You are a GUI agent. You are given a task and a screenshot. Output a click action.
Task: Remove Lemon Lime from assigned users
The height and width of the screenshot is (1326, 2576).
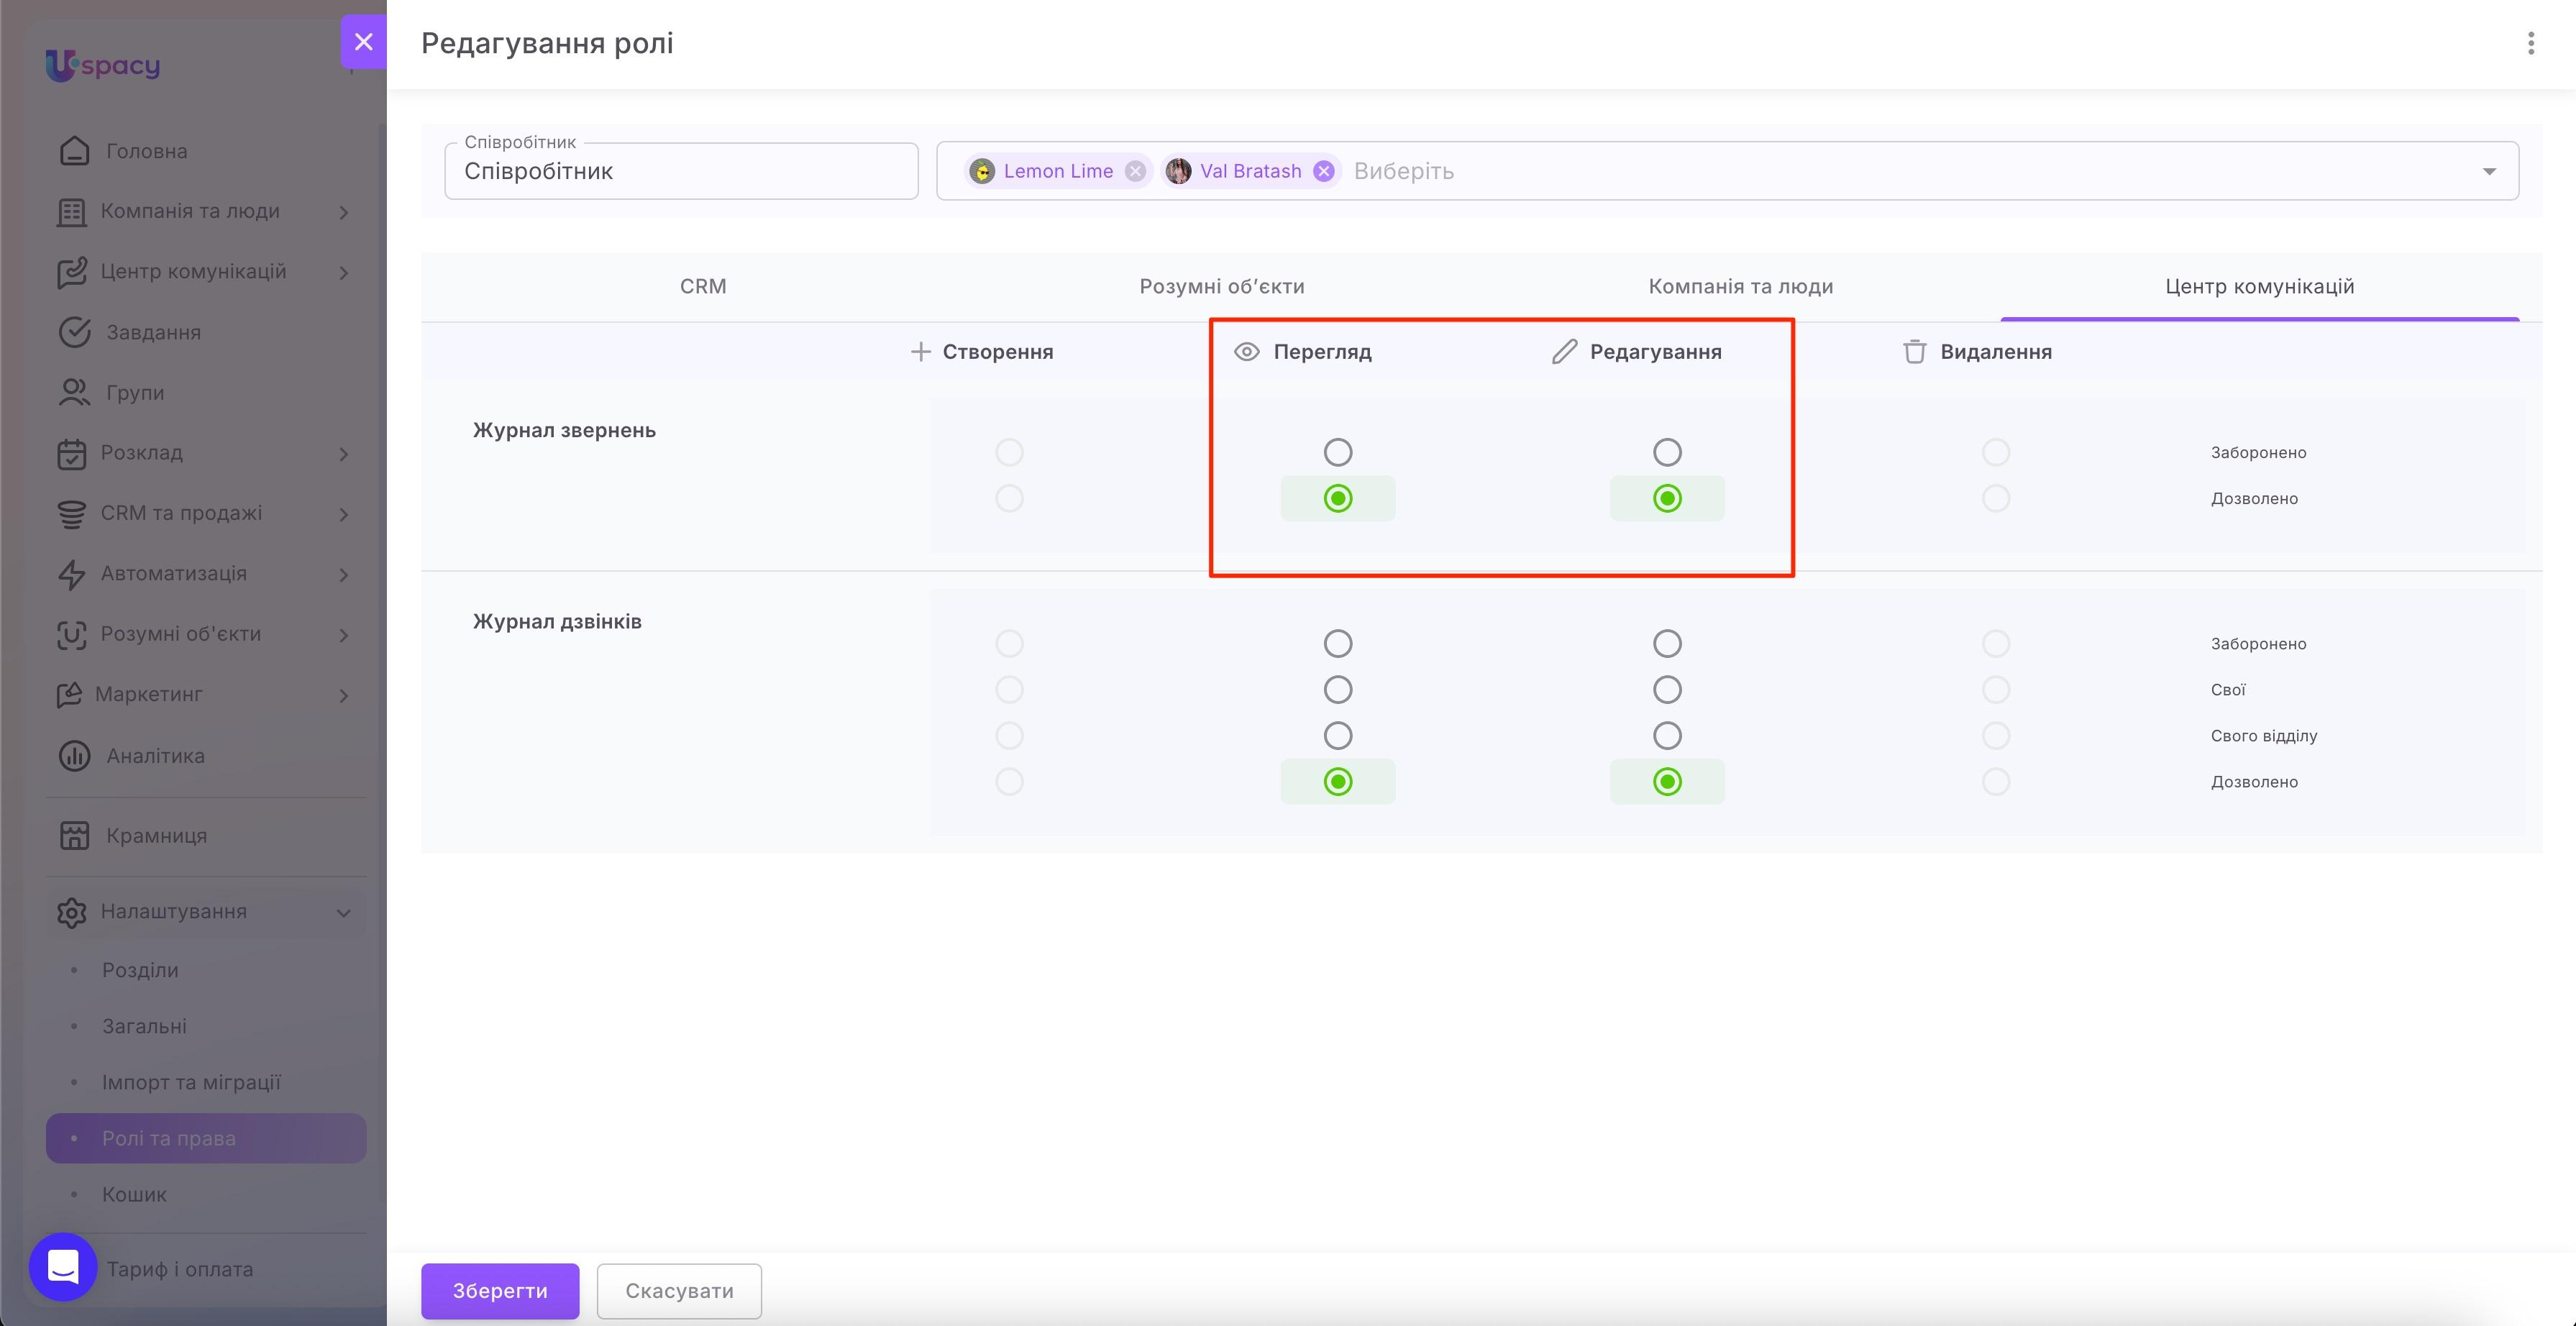[x=1135, y=171]
